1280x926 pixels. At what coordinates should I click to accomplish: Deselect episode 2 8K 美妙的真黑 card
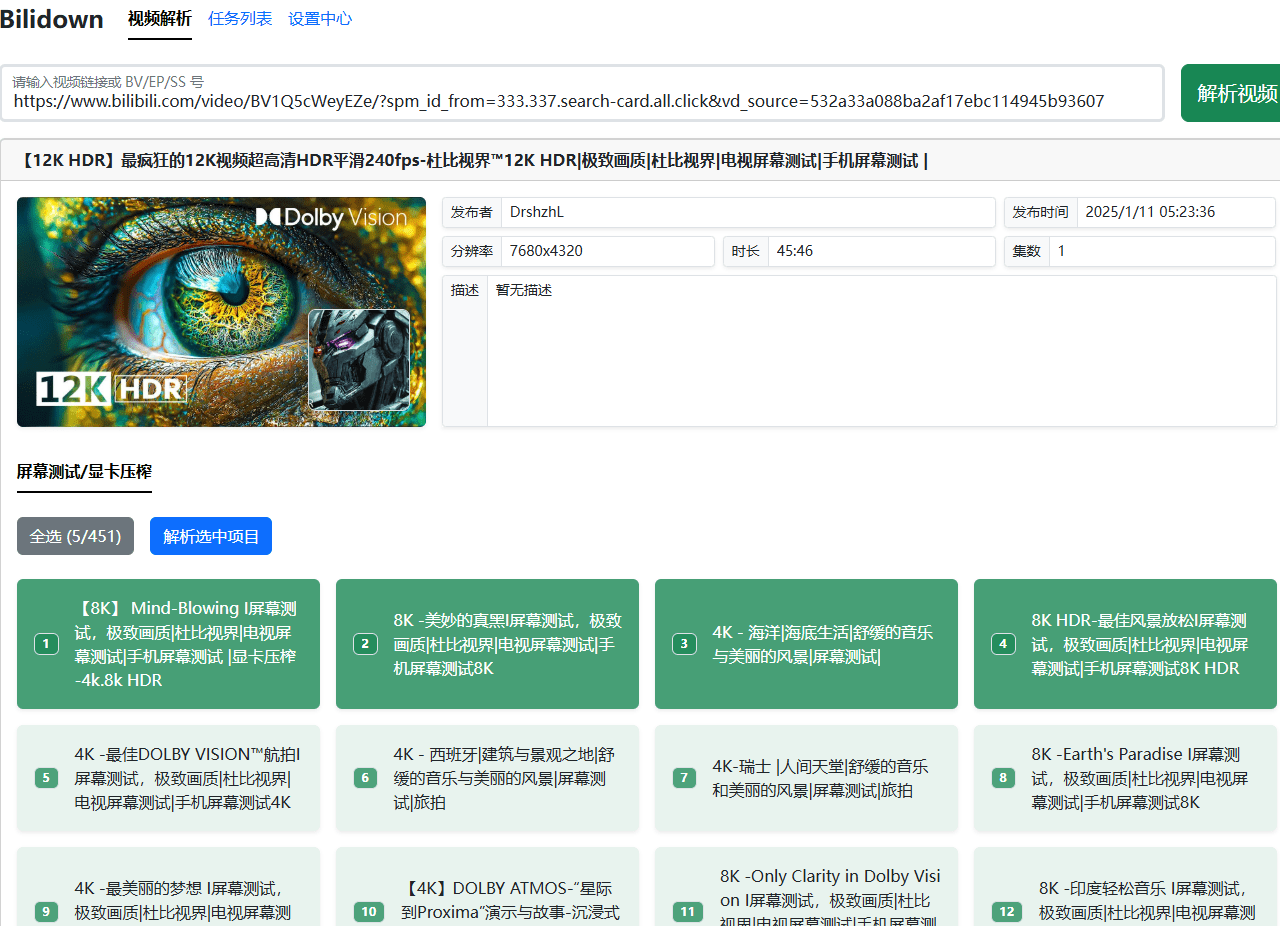[x=487, y=644]
